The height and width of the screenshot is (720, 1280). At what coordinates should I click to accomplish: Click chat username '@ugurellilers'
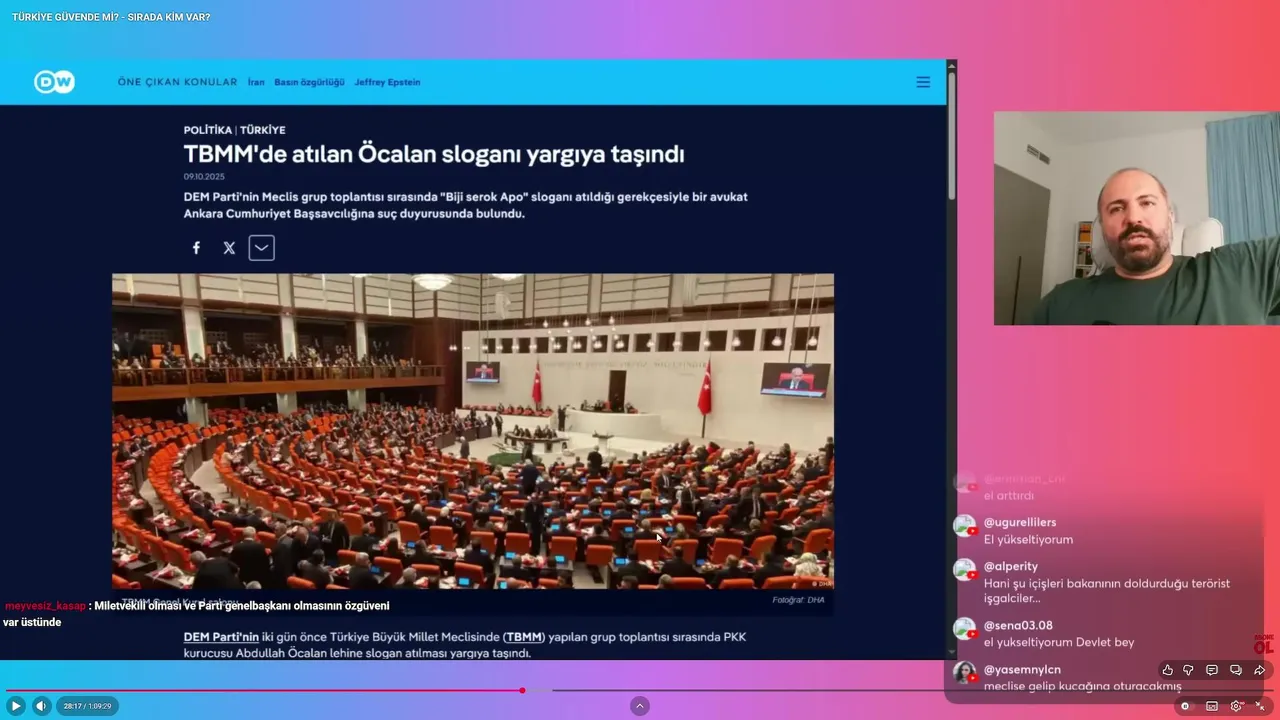pos(1020,522)
